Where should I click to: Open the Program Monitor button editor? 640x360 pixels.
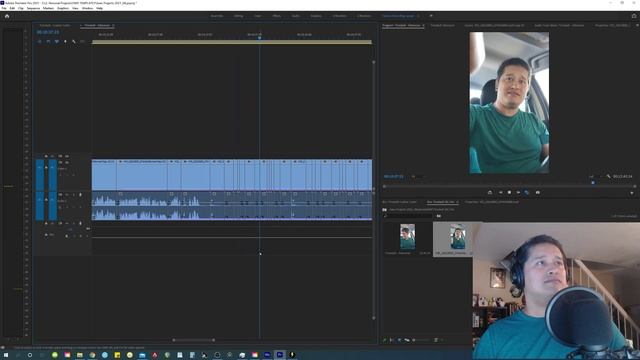click(632, 193)
